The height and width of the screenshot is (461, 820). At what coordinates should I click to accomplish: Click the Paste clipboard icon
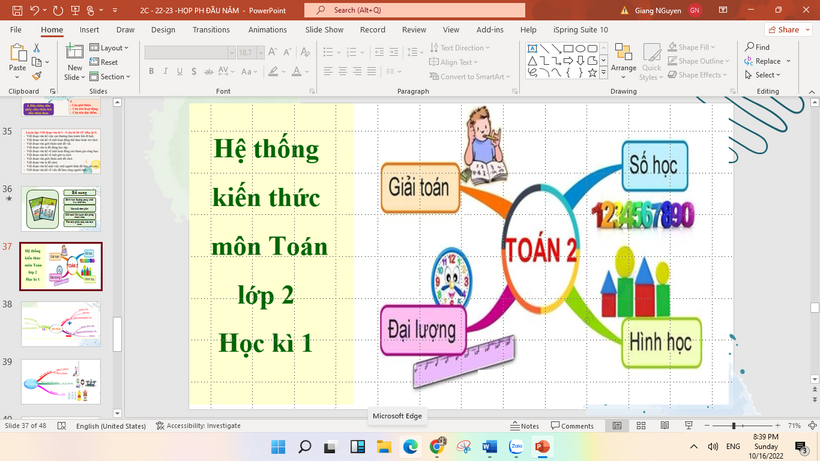pyautogui.click(x=17, y=55)
